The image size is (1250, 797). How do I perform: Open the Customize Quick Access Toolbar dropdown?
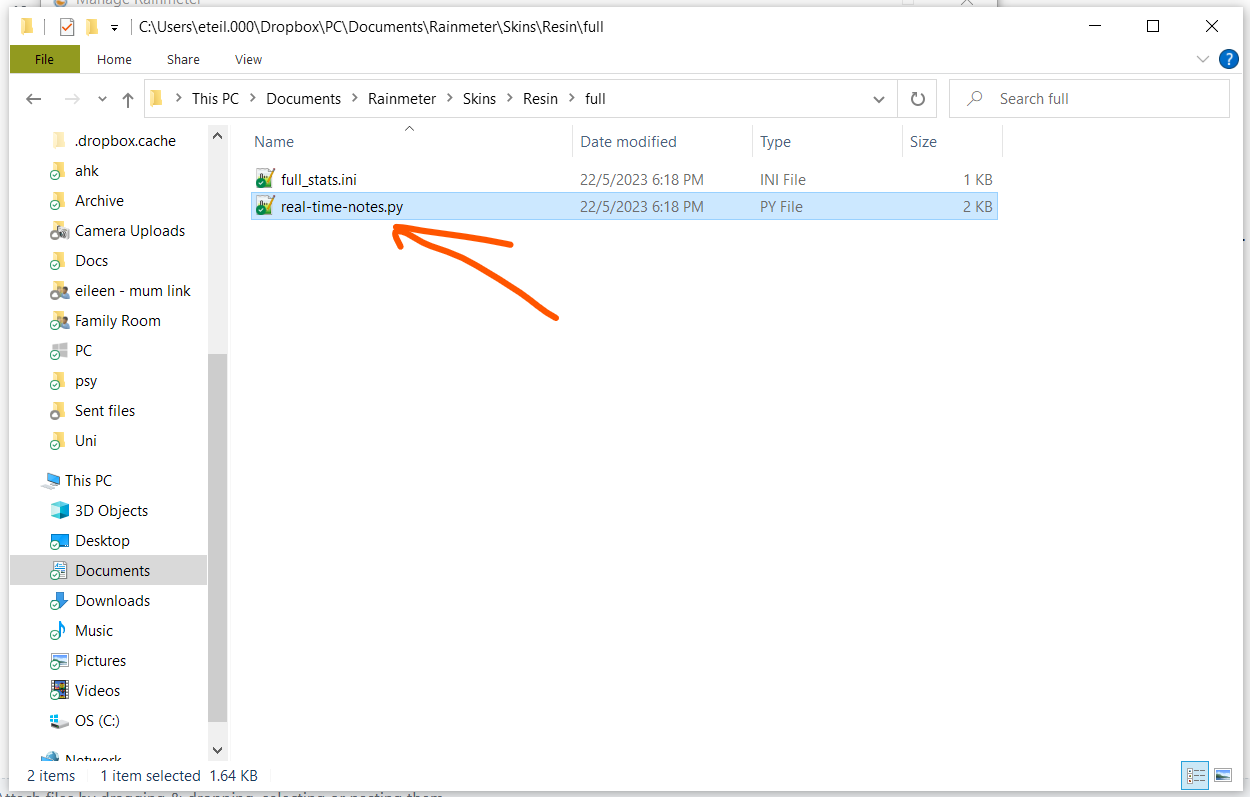115,27
